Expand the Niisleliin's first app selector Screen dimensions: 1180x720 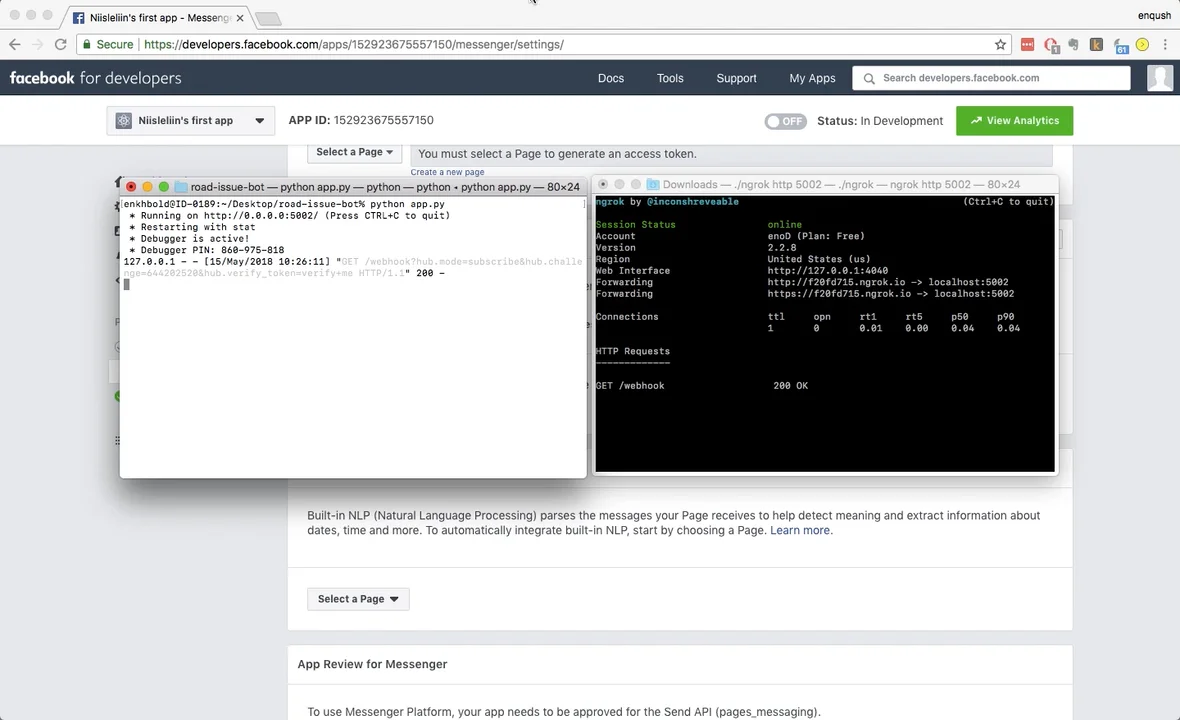pyautogui.click(x=190, y=120)
